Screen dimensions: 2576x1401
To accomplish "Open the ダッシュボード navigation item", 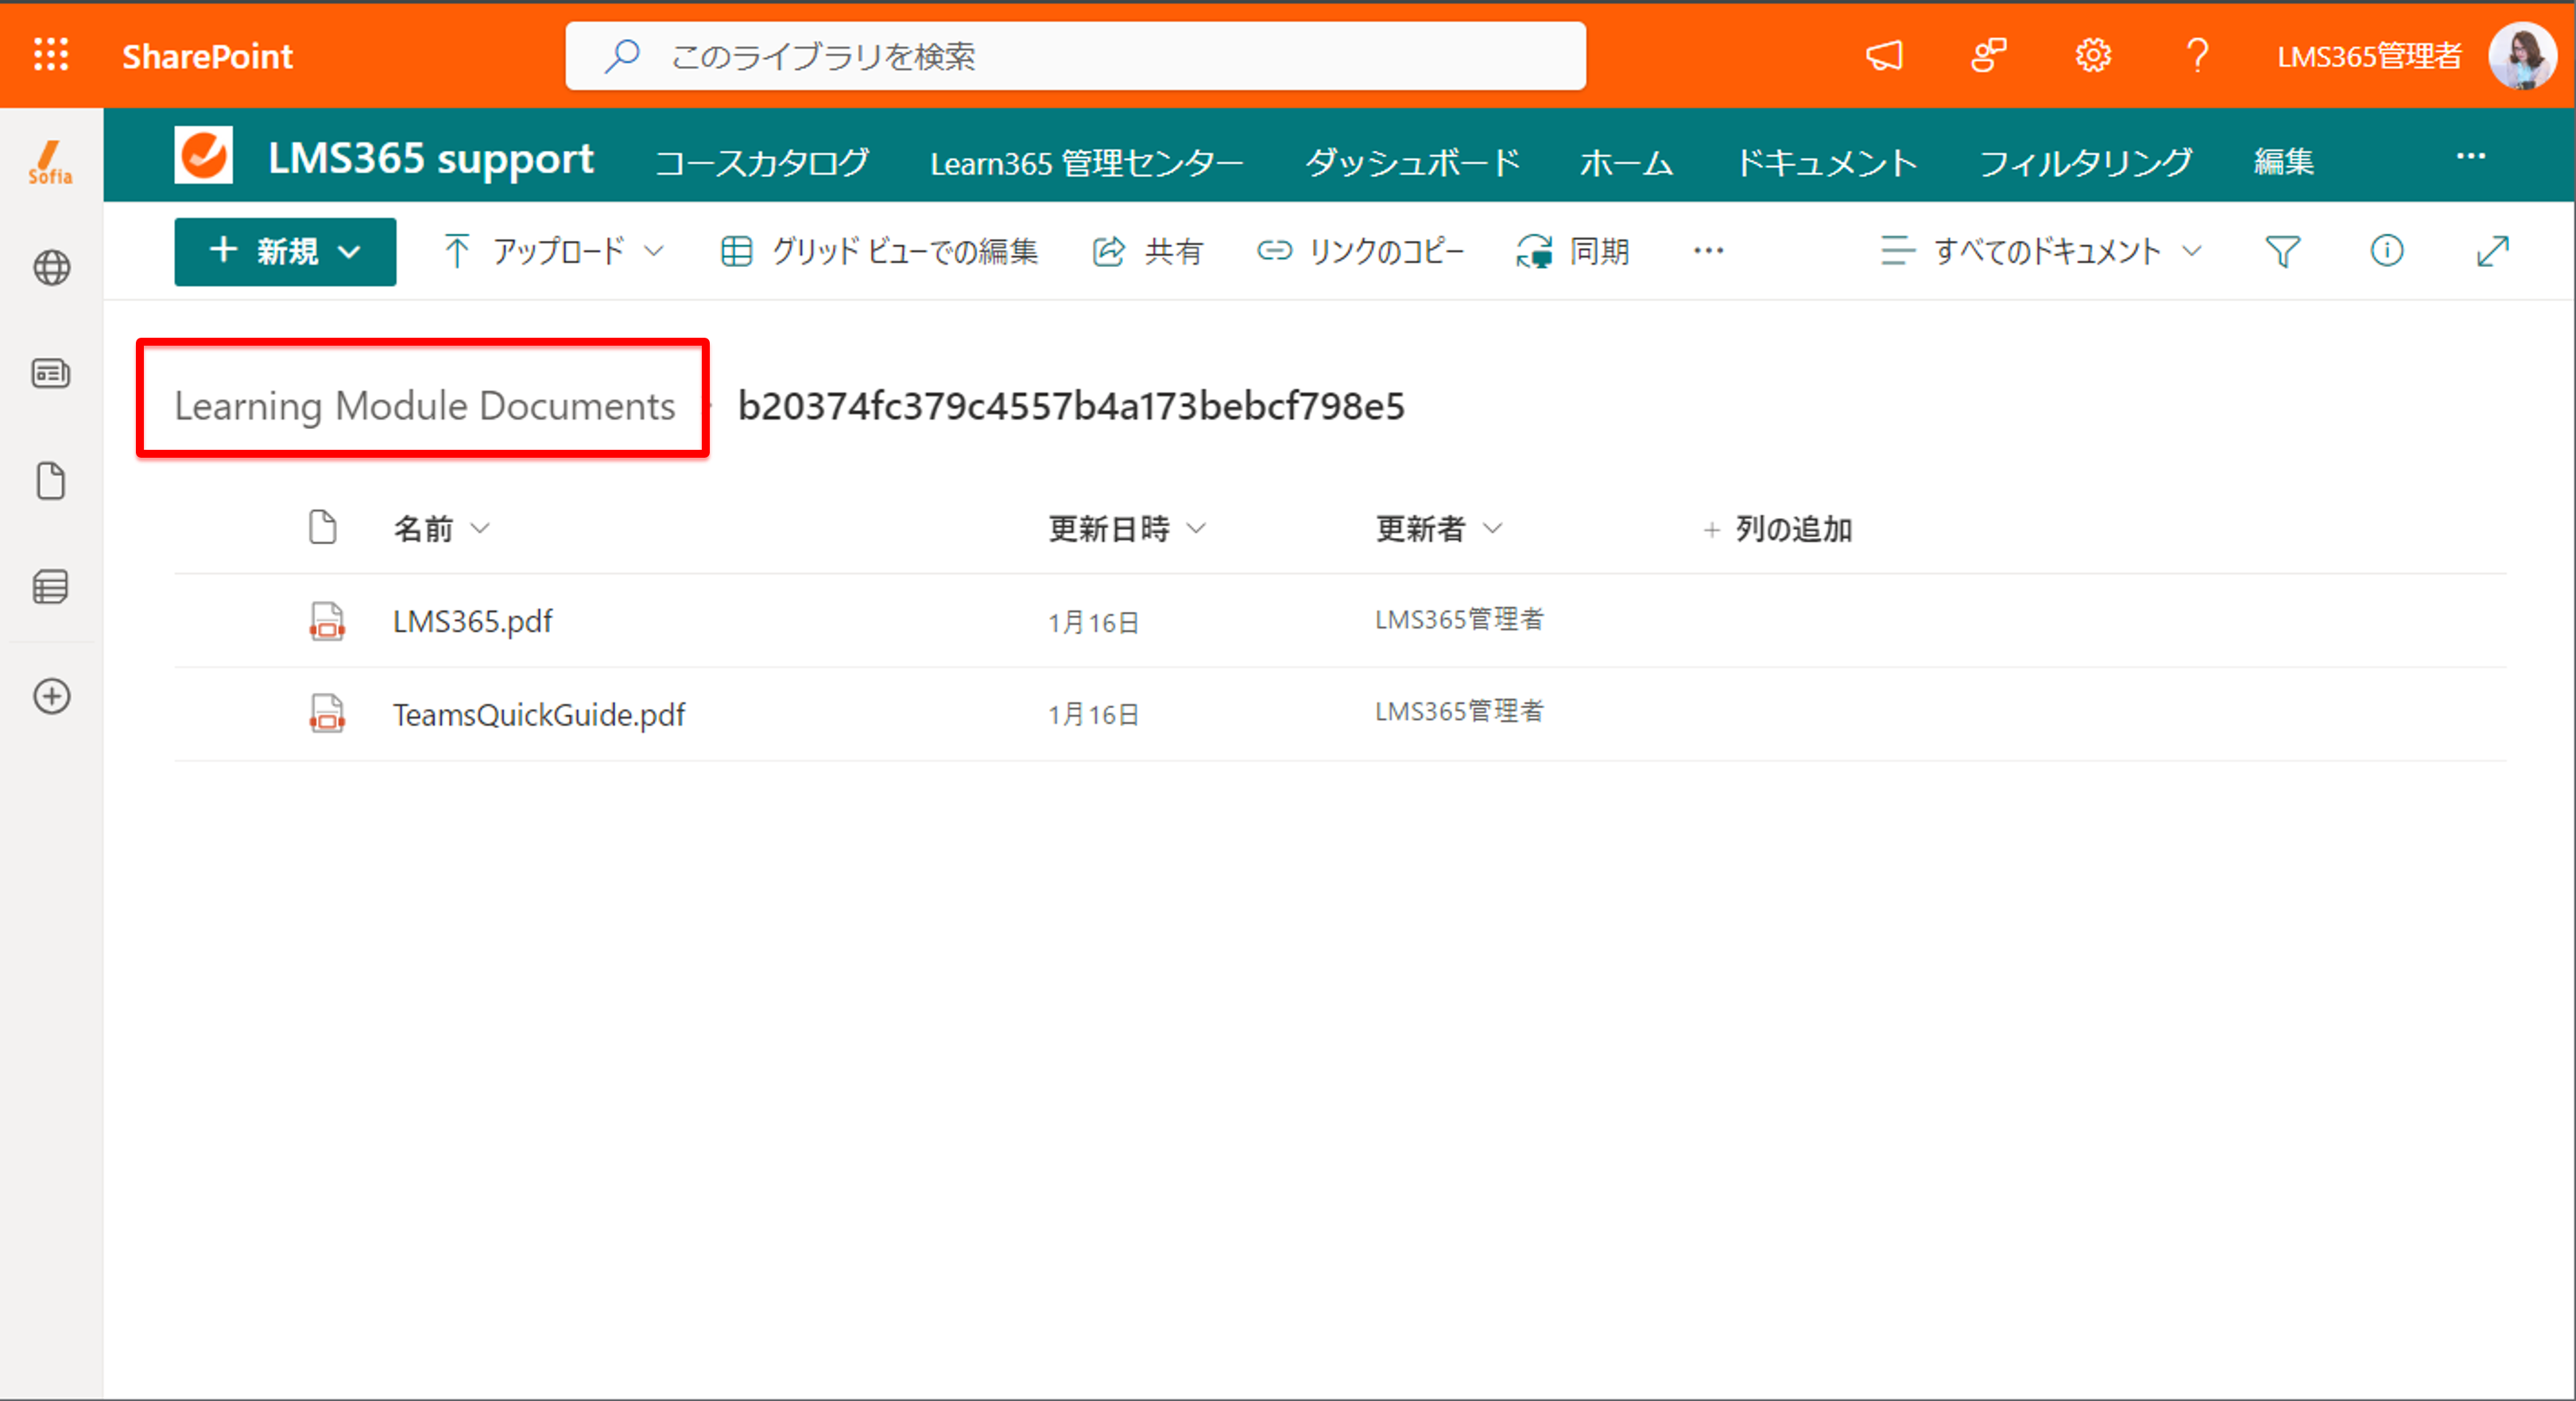I will (x=1412, y=162).
